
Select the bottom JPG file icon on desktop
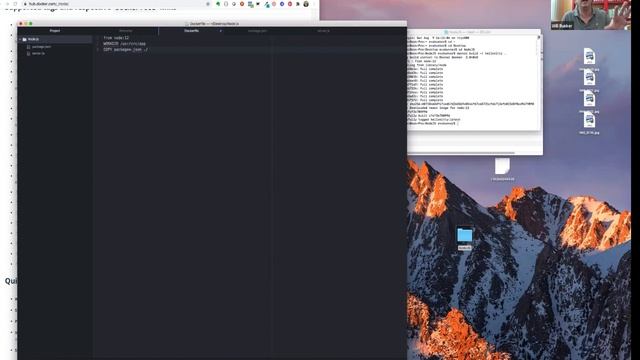(589, 120)
